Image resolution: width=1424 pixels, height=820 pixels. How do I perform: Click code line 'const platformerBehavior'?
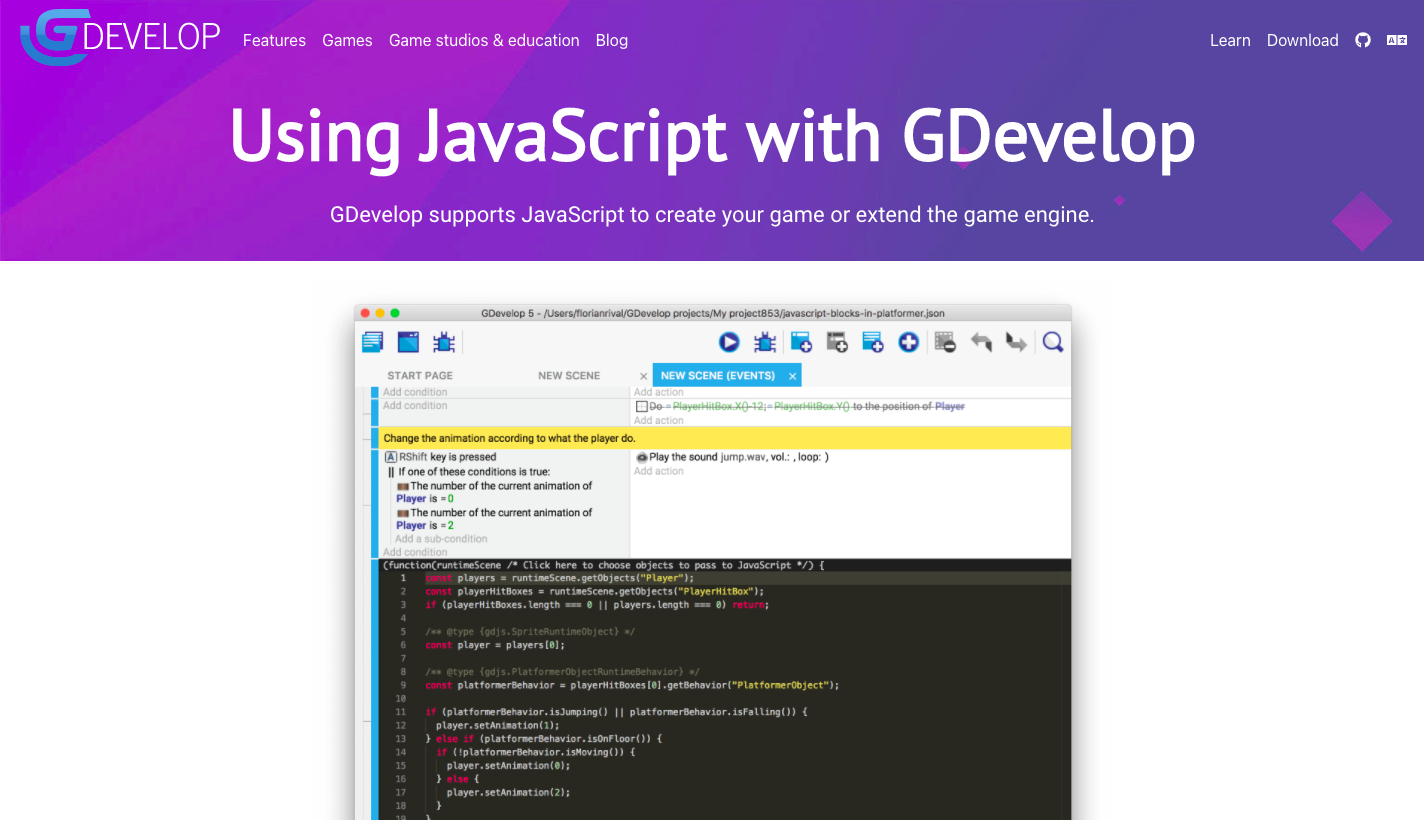pyautogui.click(x=632, y=686)
